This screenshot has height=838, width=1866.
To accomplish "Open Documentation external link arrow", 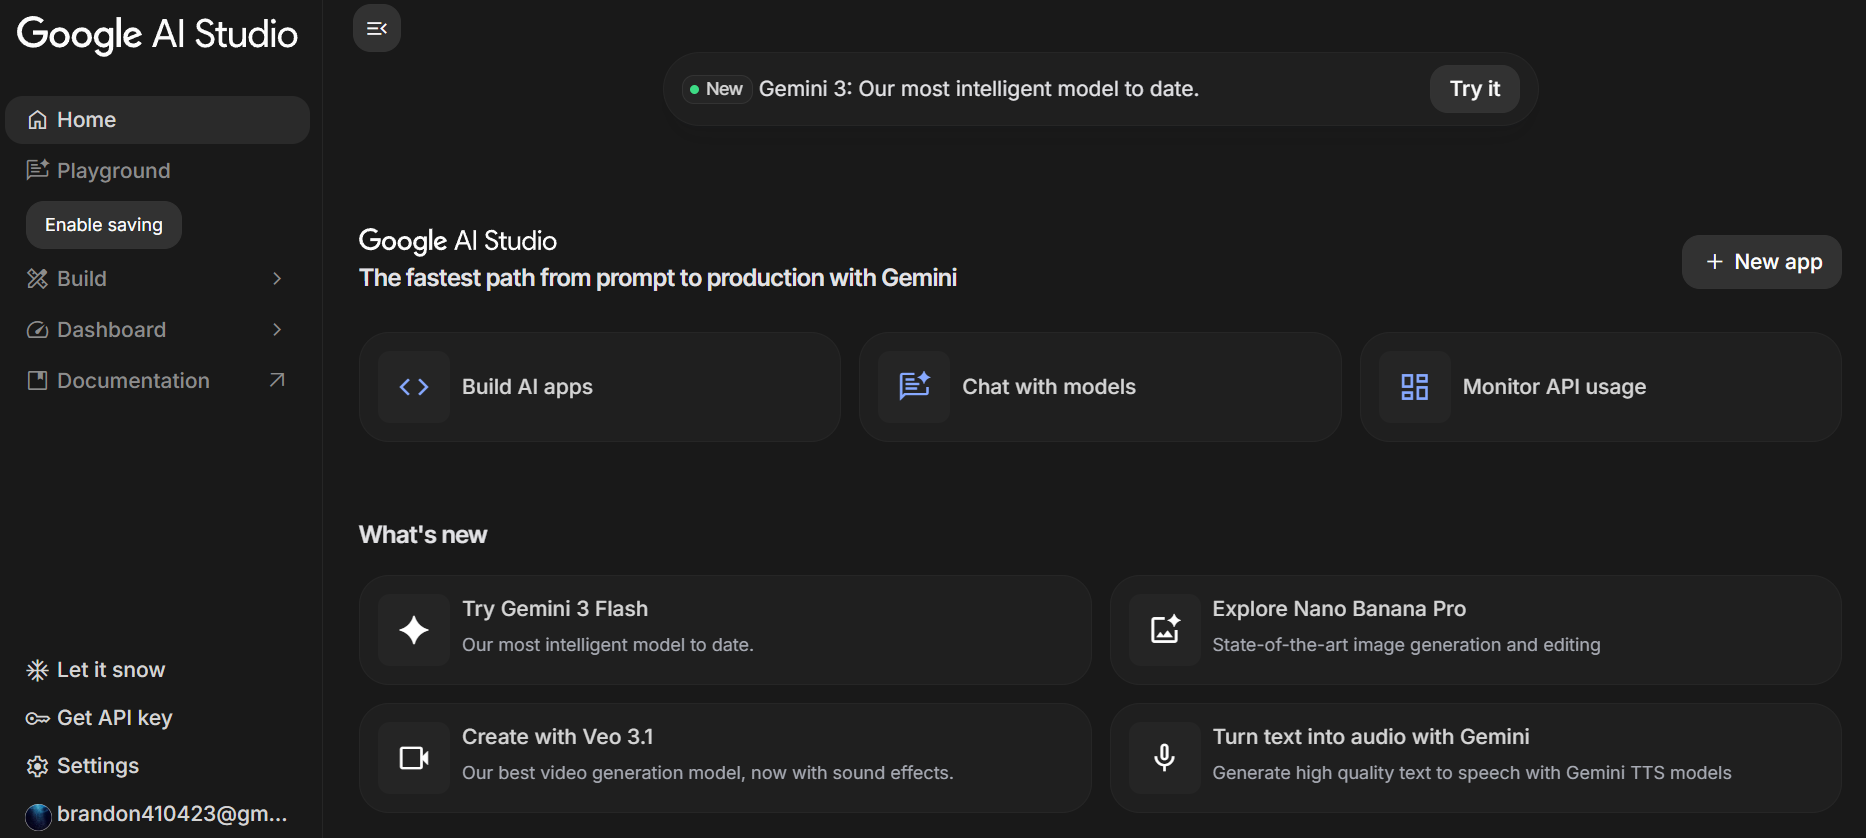I will click(277, 381).
